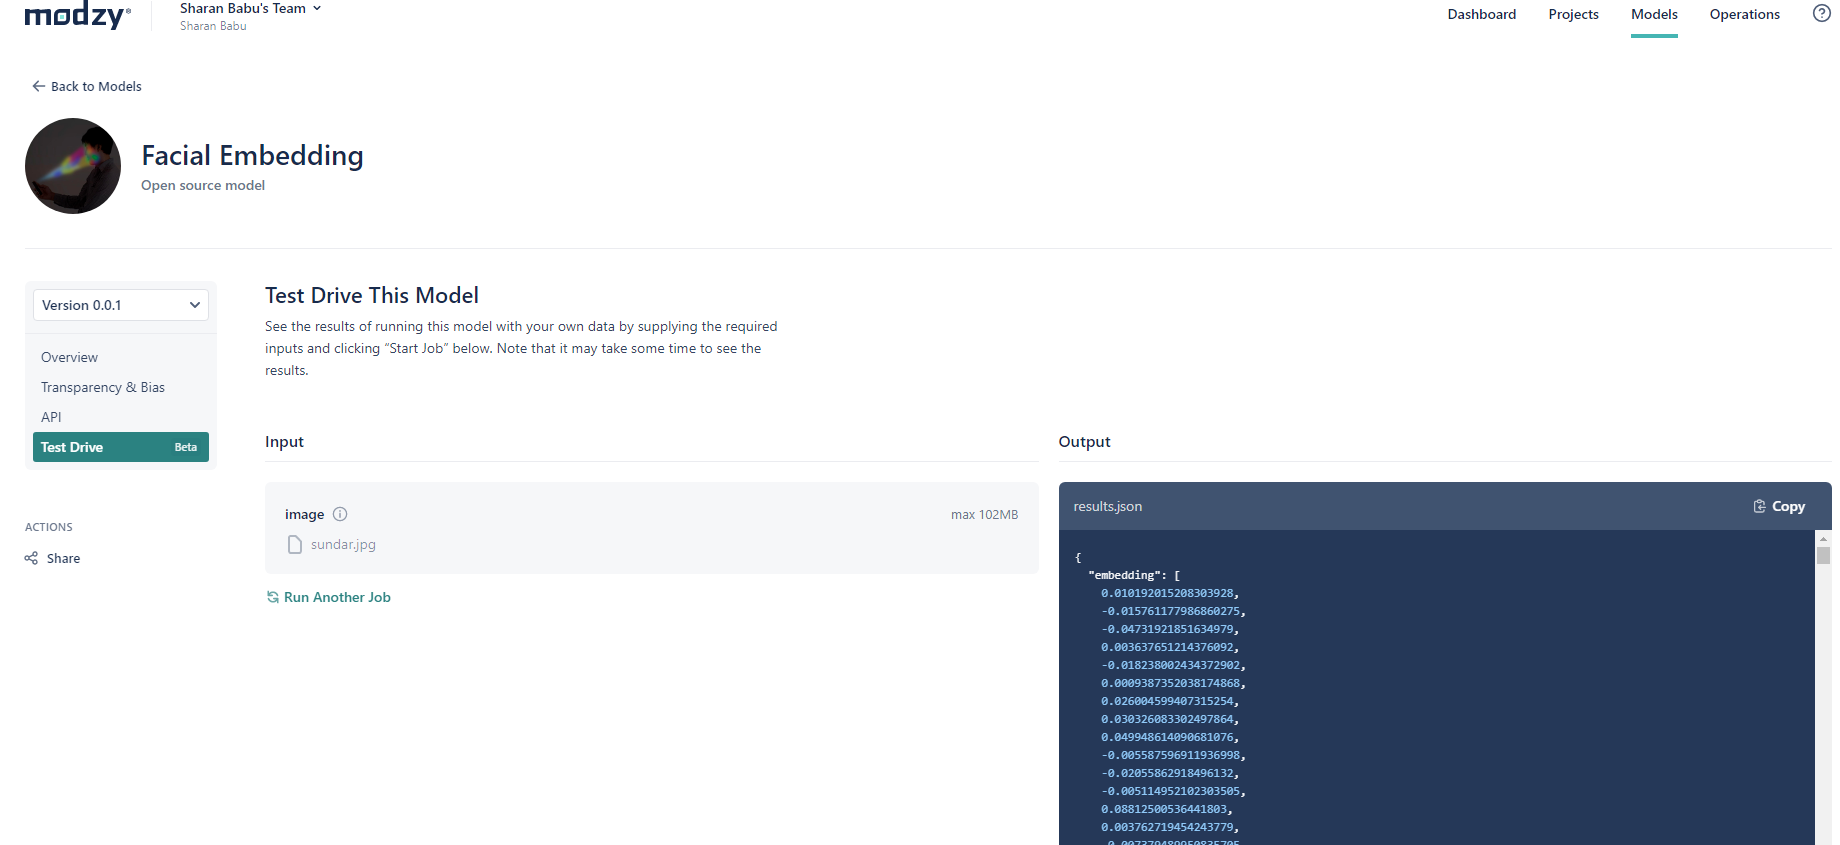Click the max 102MB label
The height and width of the screenshot is (845, 1840).
click(x=984, y=514)
